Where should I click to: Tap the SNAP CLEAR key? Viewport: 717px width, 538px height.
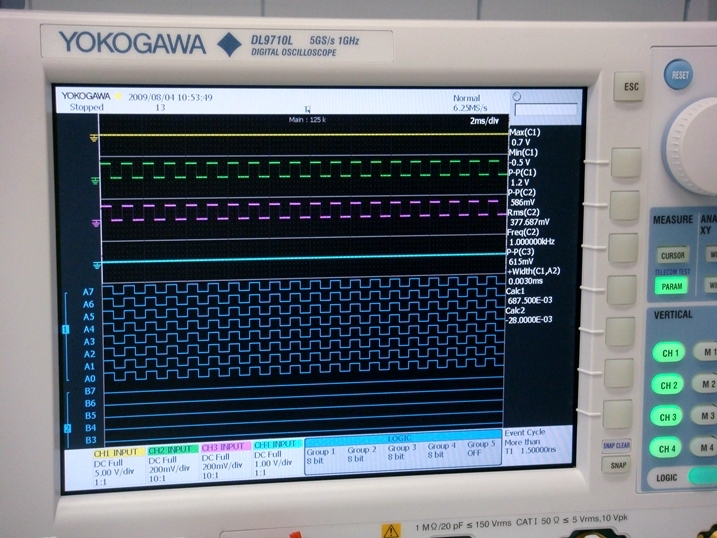(x=616, y=445)
